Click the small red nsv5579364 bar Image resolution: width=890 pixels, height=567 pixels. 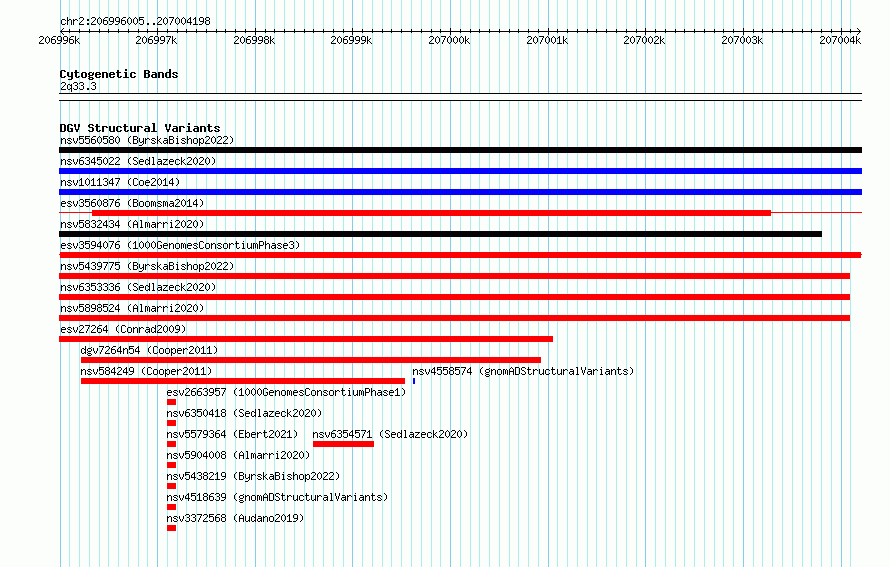pos(171,444)
